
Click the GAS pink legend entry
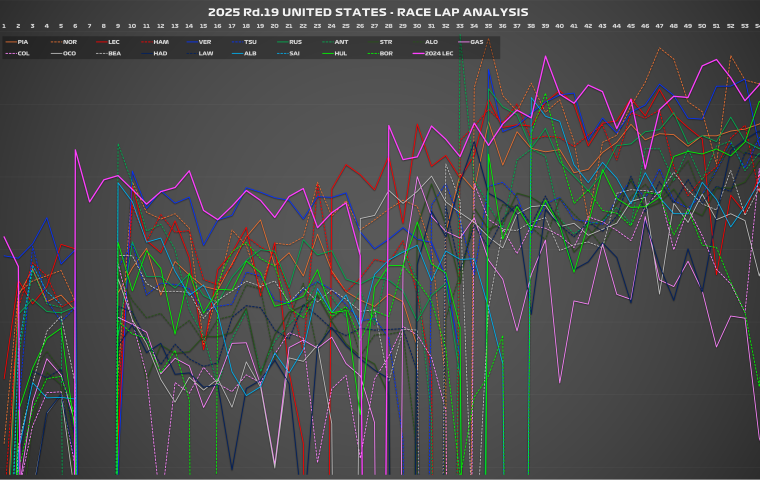[476, 42]
